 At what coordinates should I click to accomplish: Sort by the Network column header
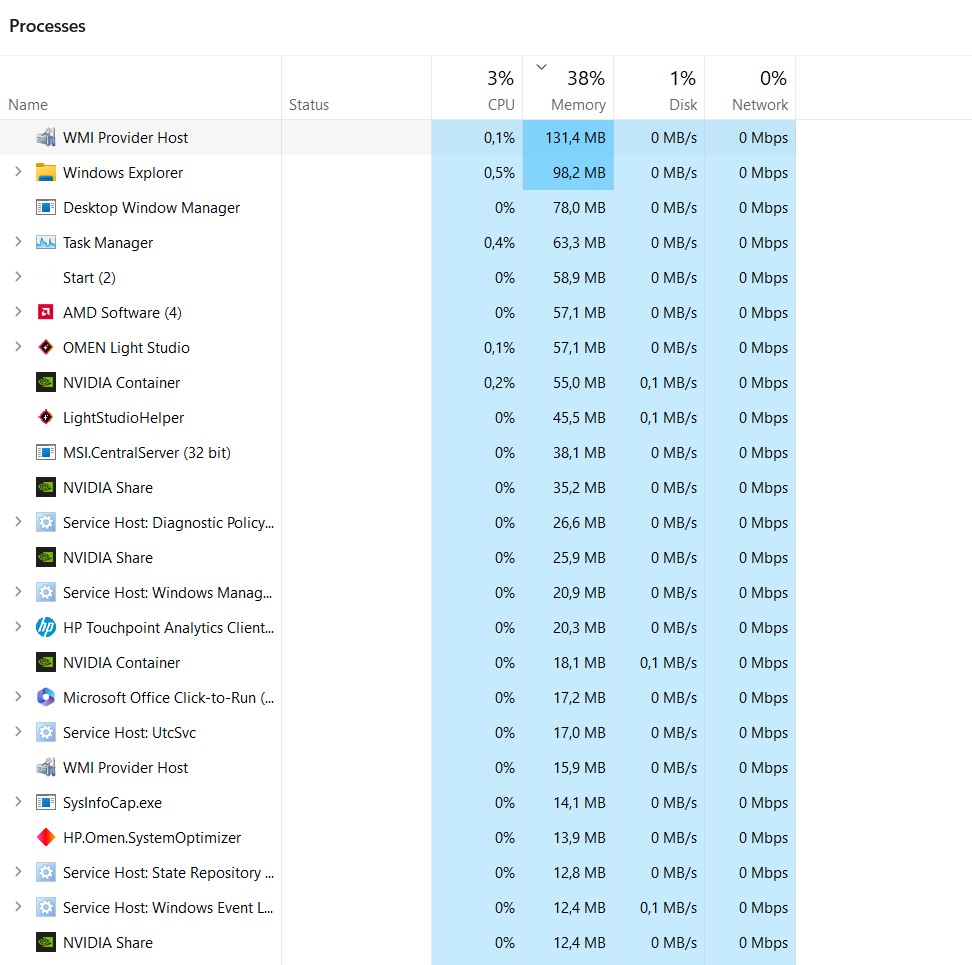(759, 104)
